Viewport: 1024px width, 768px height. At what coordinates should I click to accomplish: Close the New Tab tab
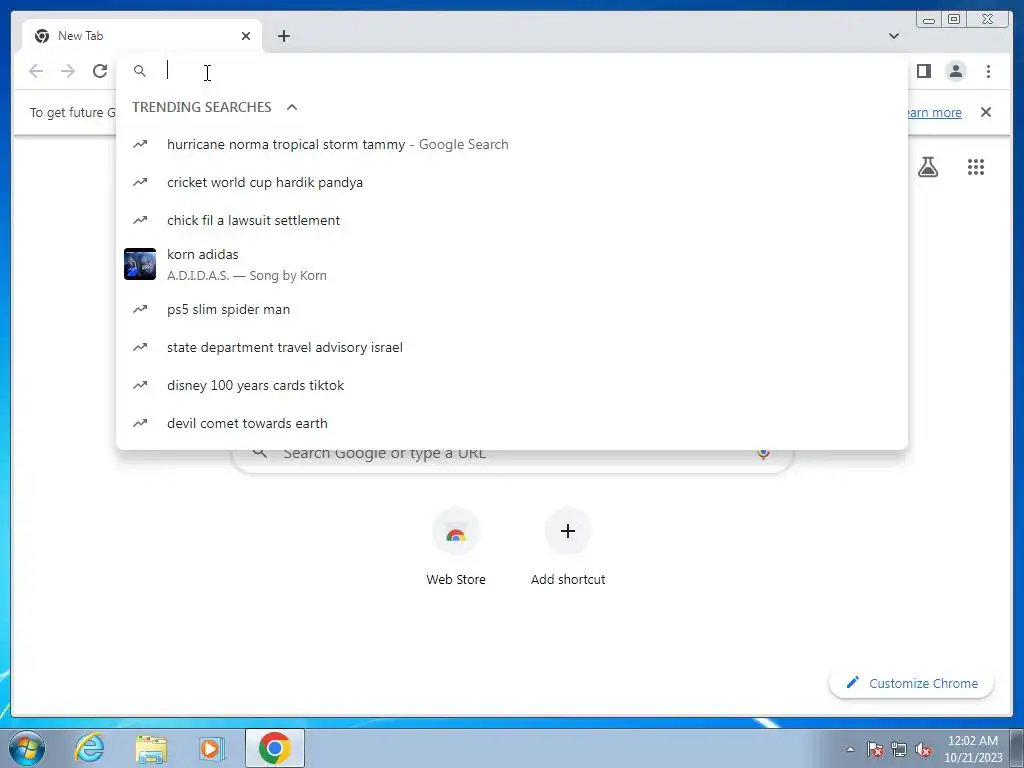246,36
